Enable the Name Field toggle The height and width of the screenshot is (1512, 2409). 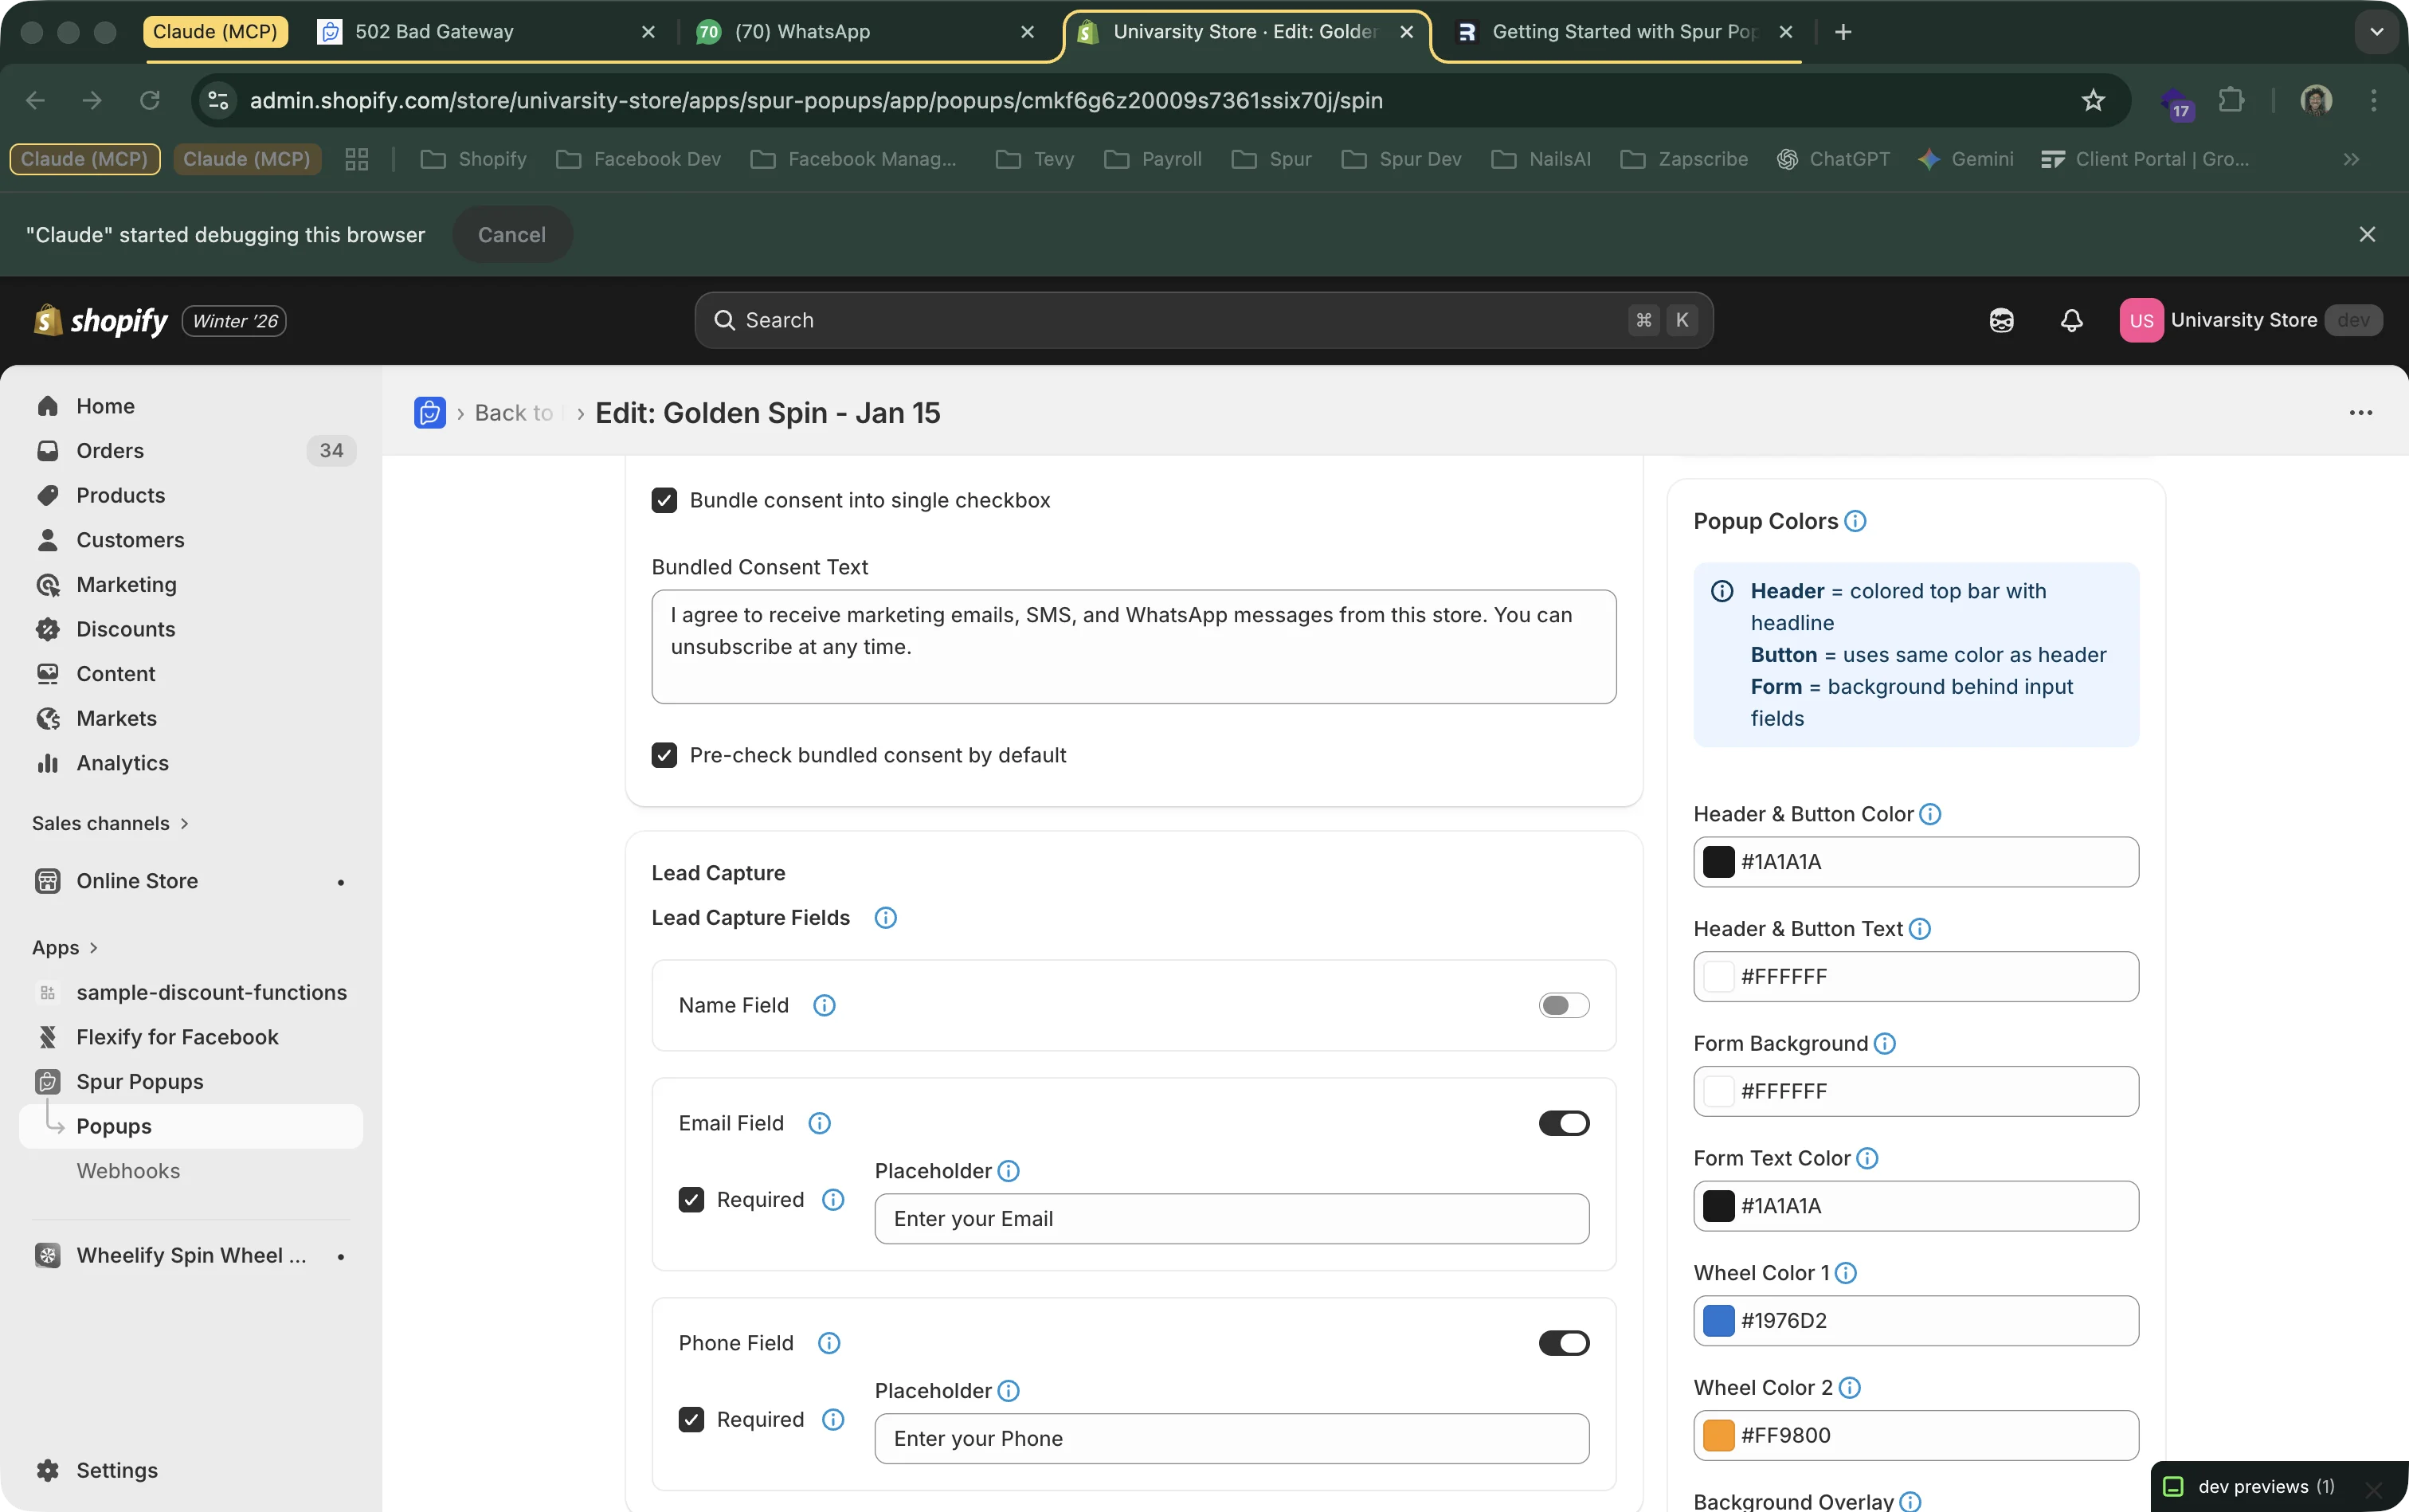tap(1562, 1005)
